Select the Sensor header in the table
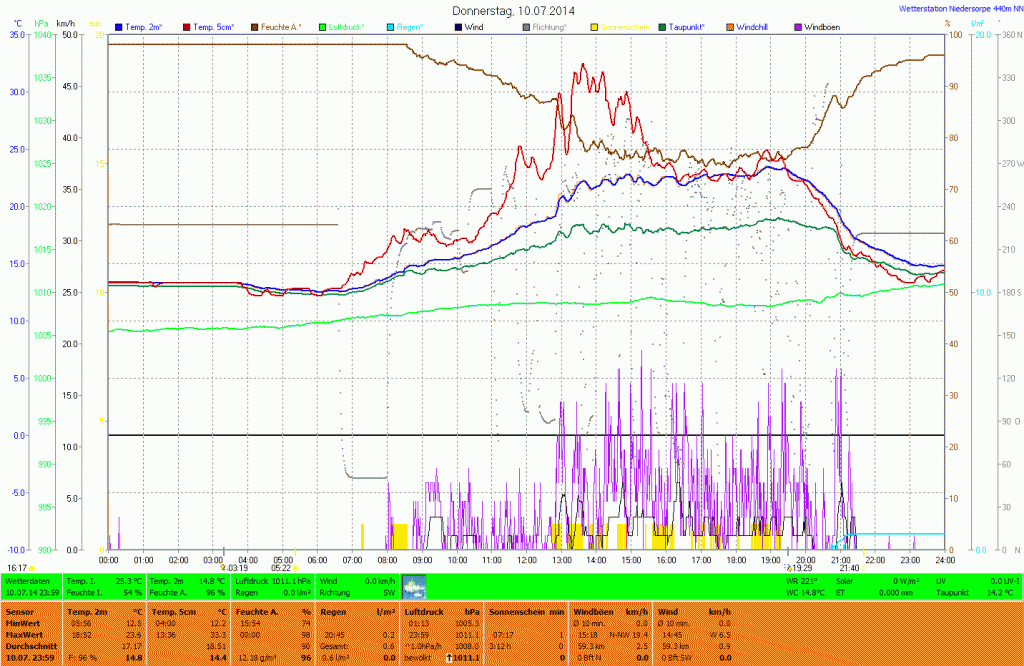The image size is (1024, 666). tap(20, 610)
